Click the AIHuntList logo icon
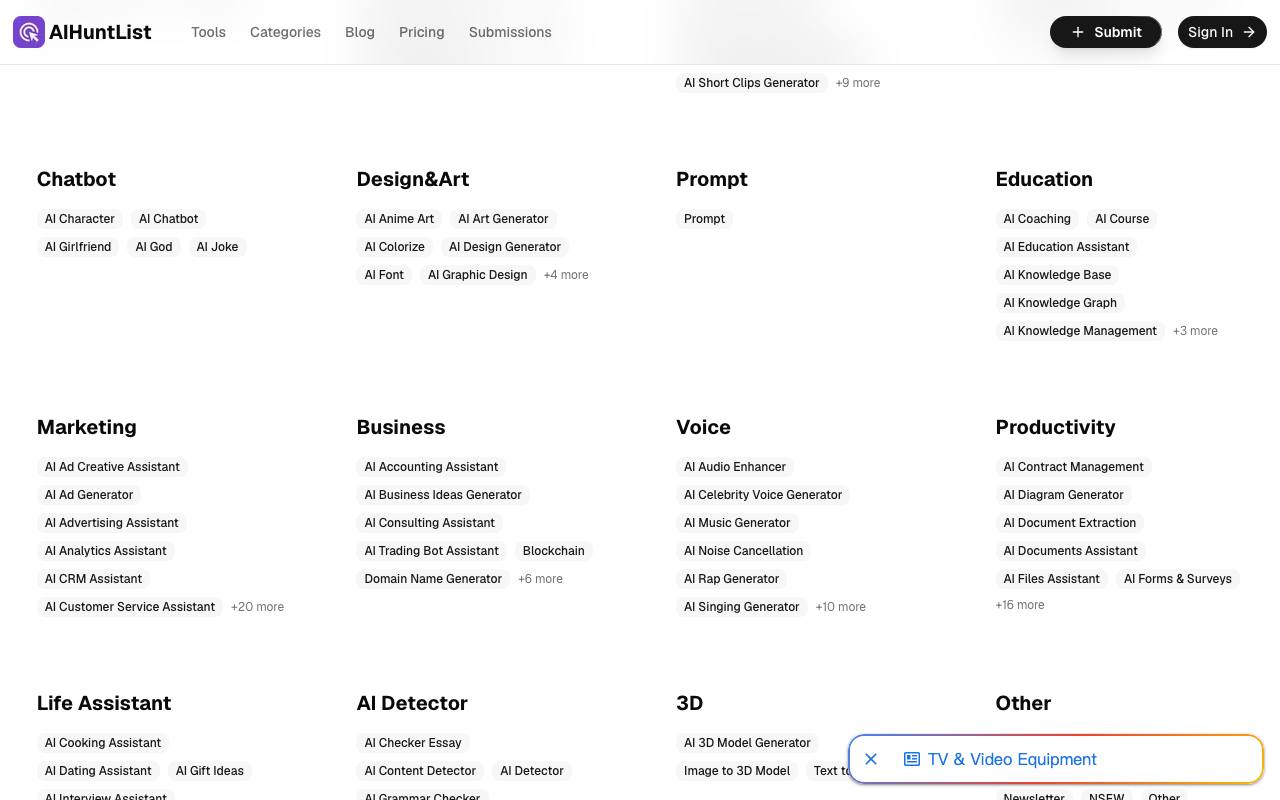The height and width of the screenshot is (800, 1280). click(x=29, y=32)
